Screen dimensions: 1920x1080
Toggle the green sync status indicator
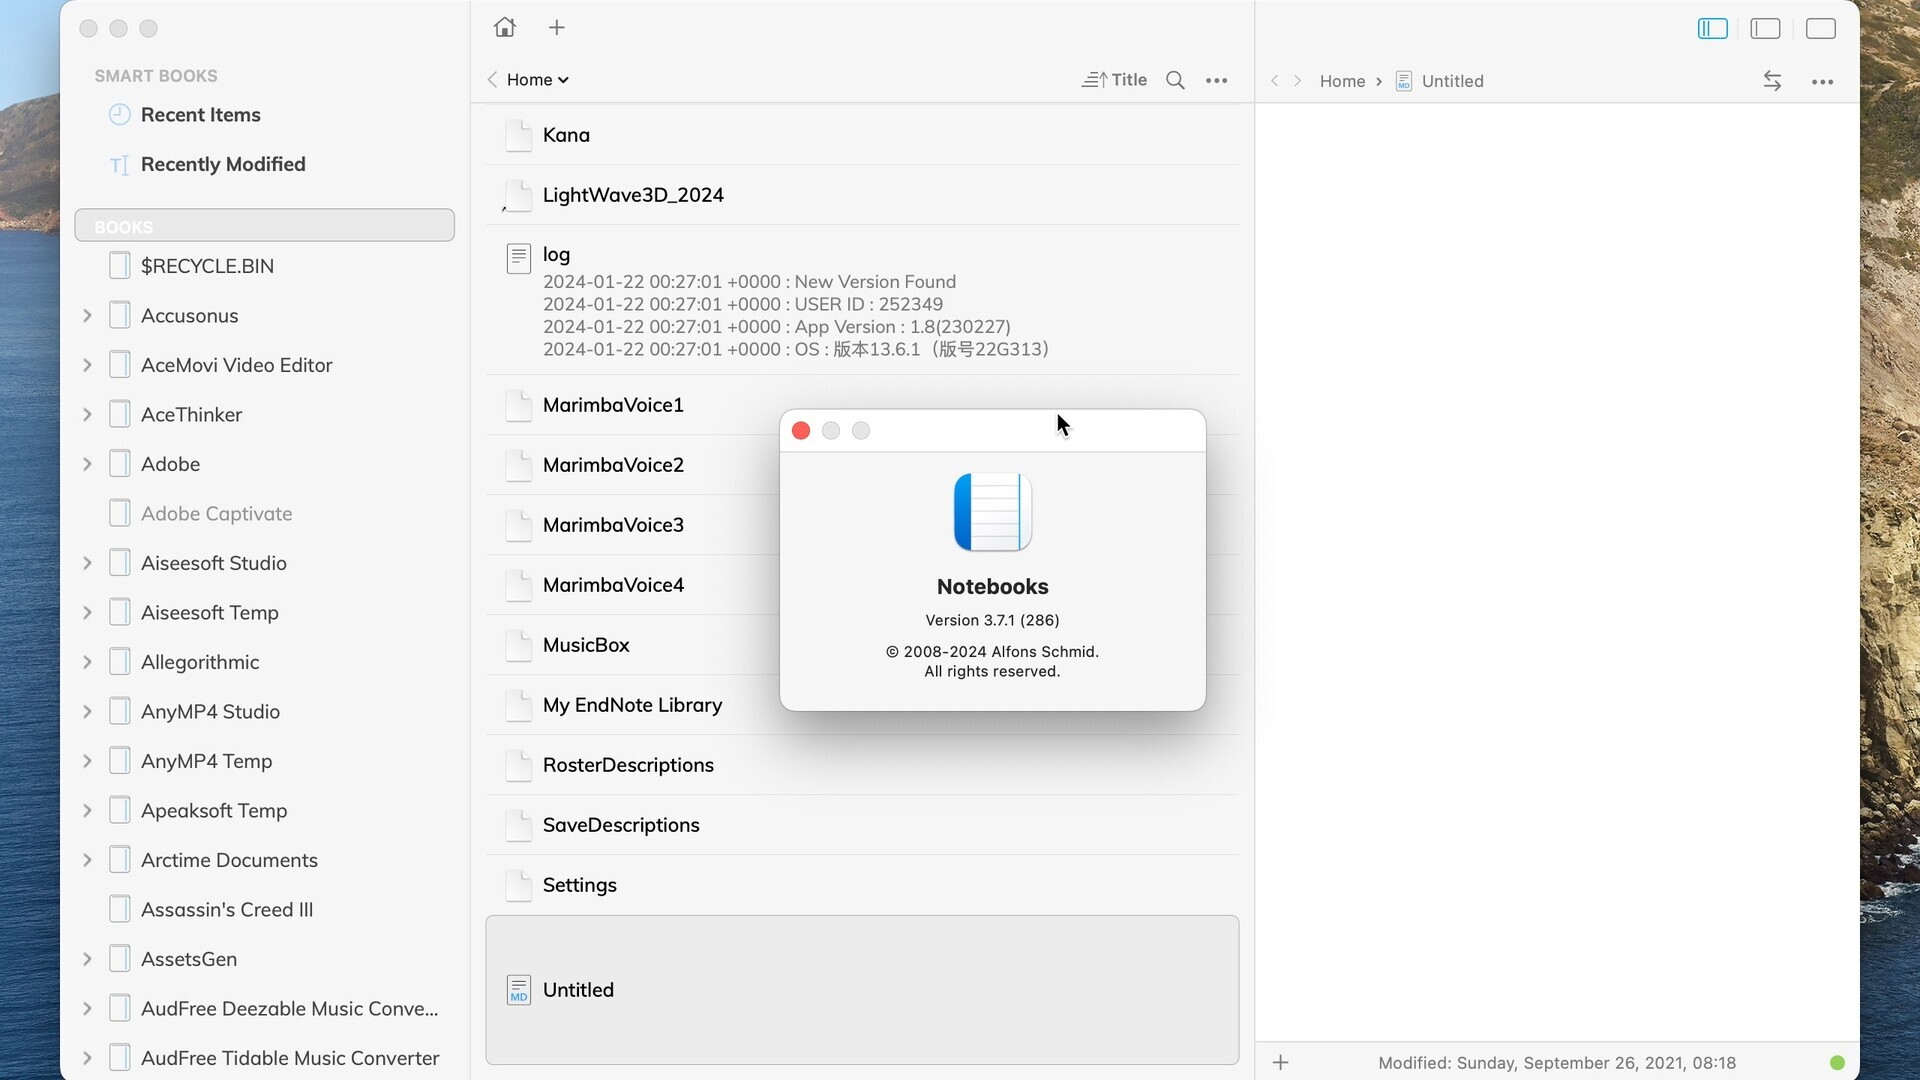click(1836, 1062)
